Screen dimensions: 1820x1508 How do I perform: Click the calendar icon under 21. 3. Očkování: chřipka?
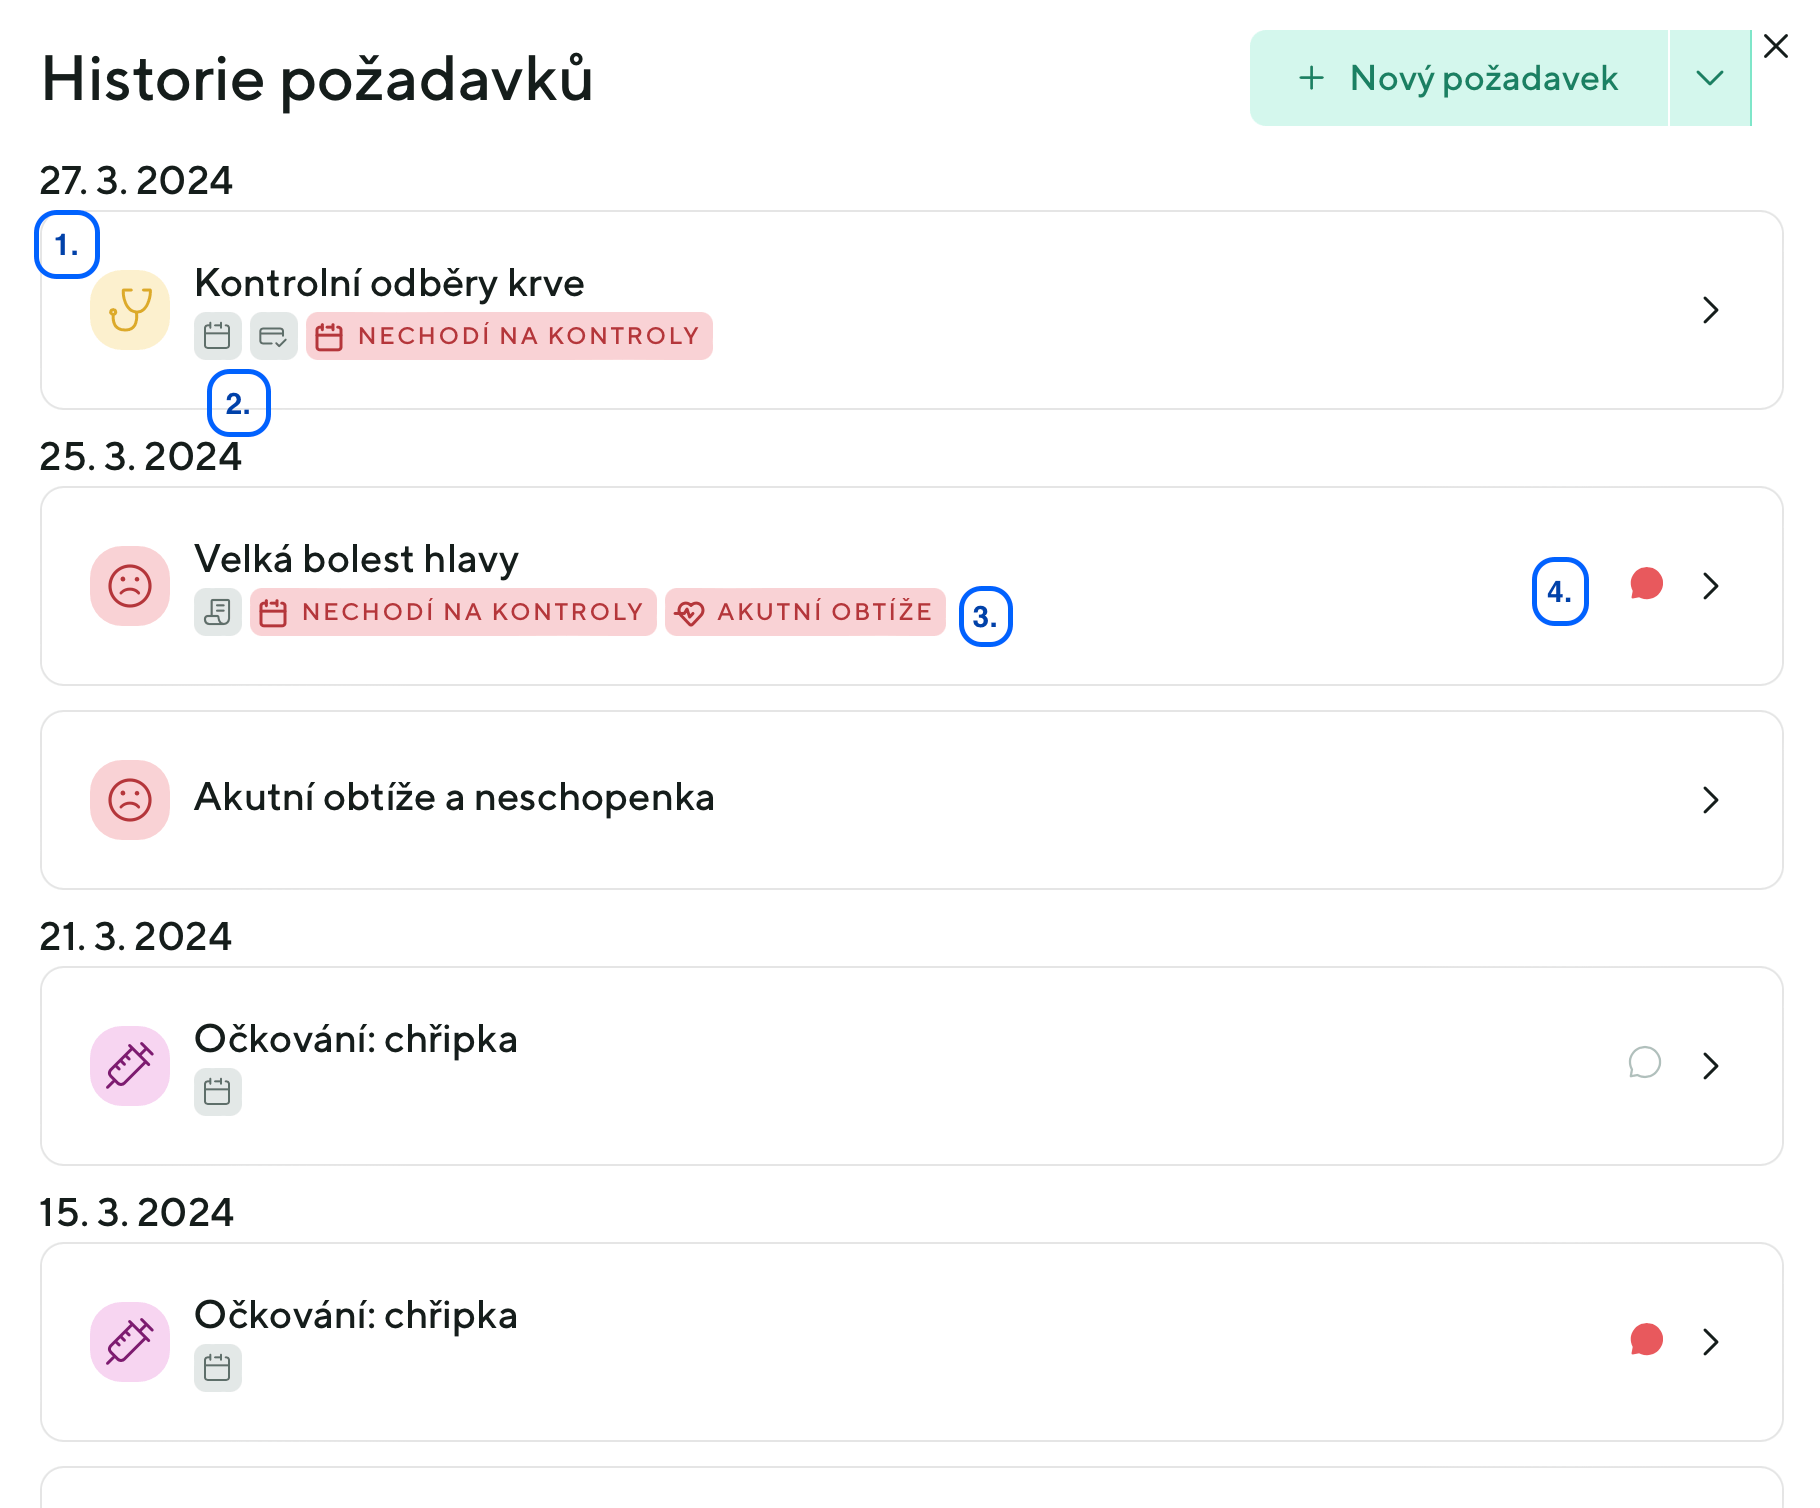[217, 1092]
